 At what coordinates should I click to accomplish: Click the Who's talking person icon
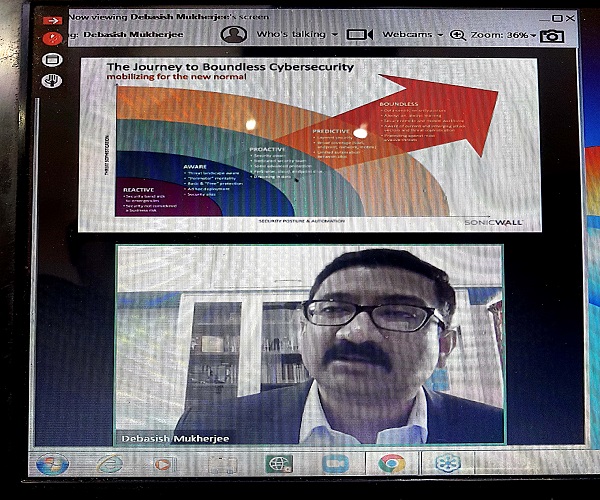pyautogui.click(x=234, y=35)
